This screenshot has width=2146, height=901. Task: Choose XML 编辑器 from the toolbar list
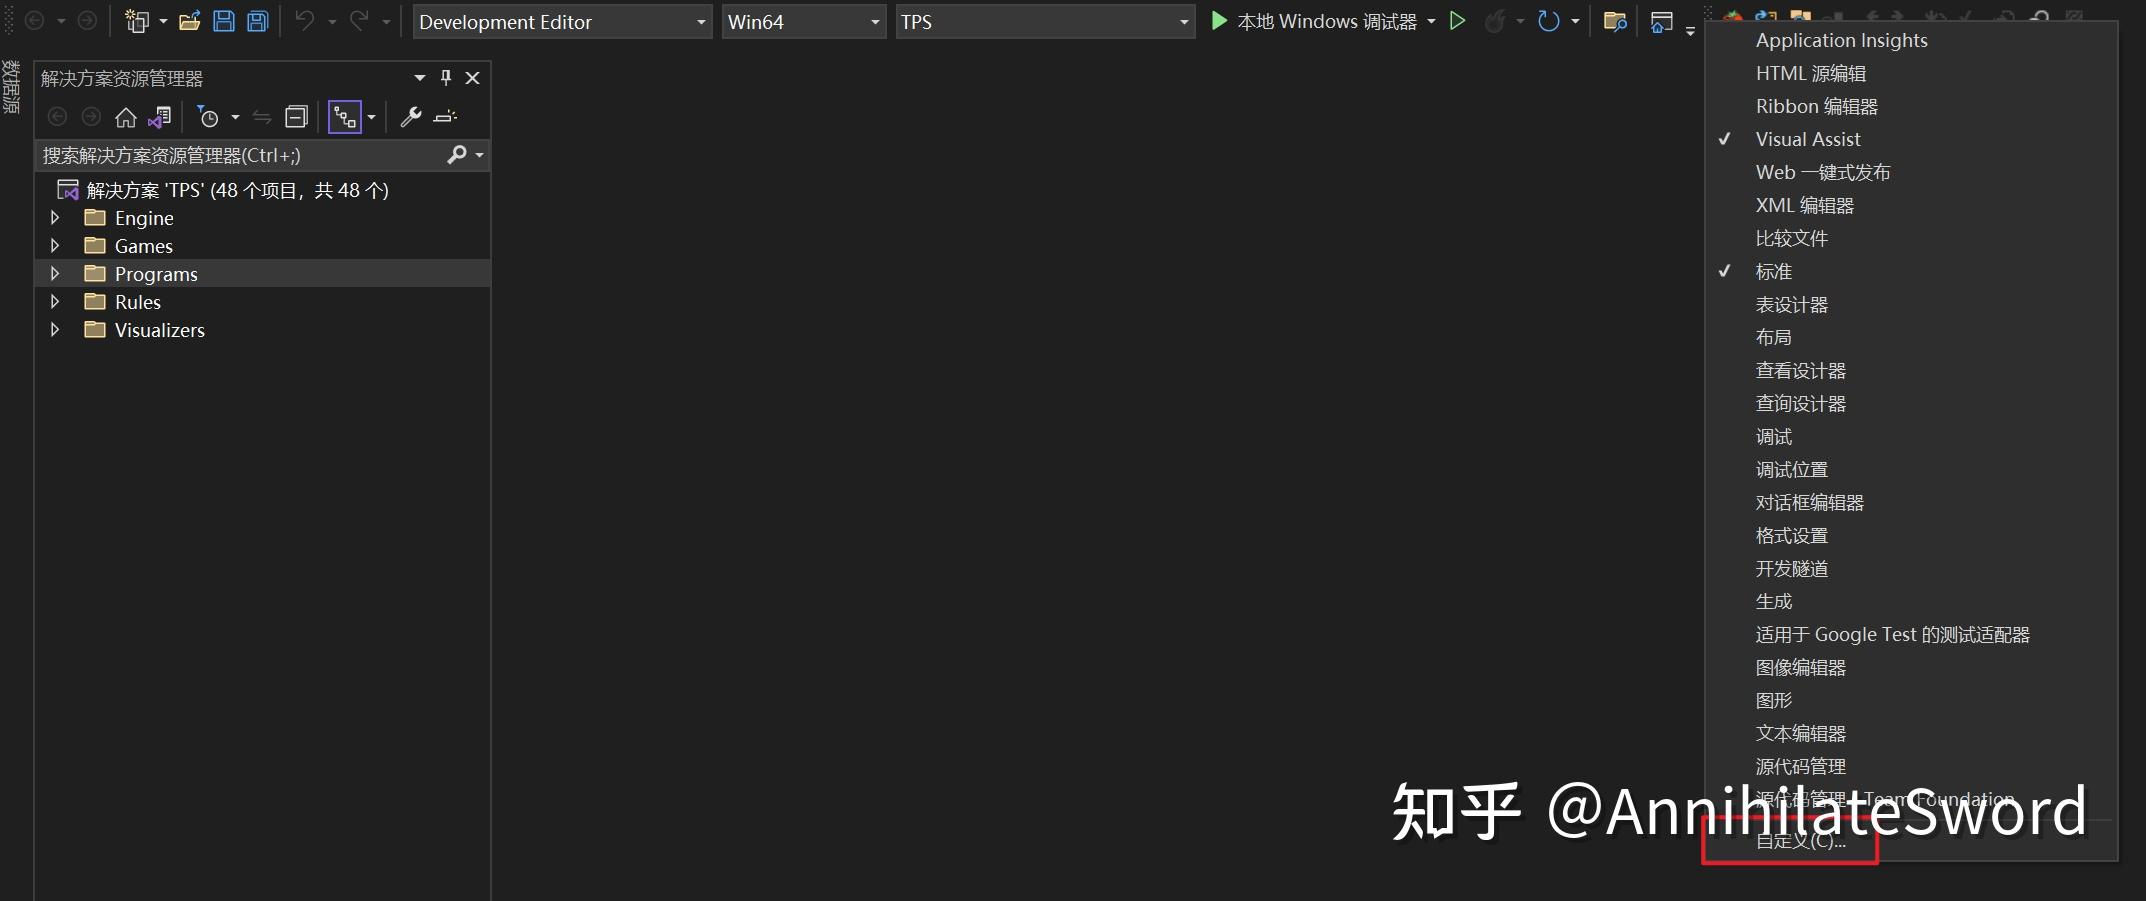click(1805, 205)
